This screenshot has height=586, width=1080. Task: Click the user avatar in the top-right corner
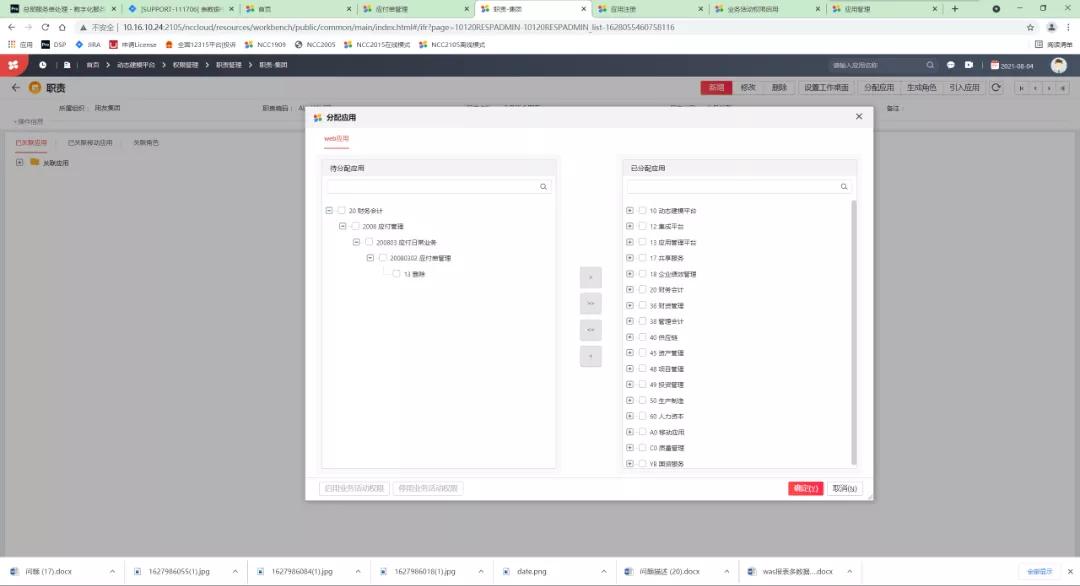pos(1058,65)
